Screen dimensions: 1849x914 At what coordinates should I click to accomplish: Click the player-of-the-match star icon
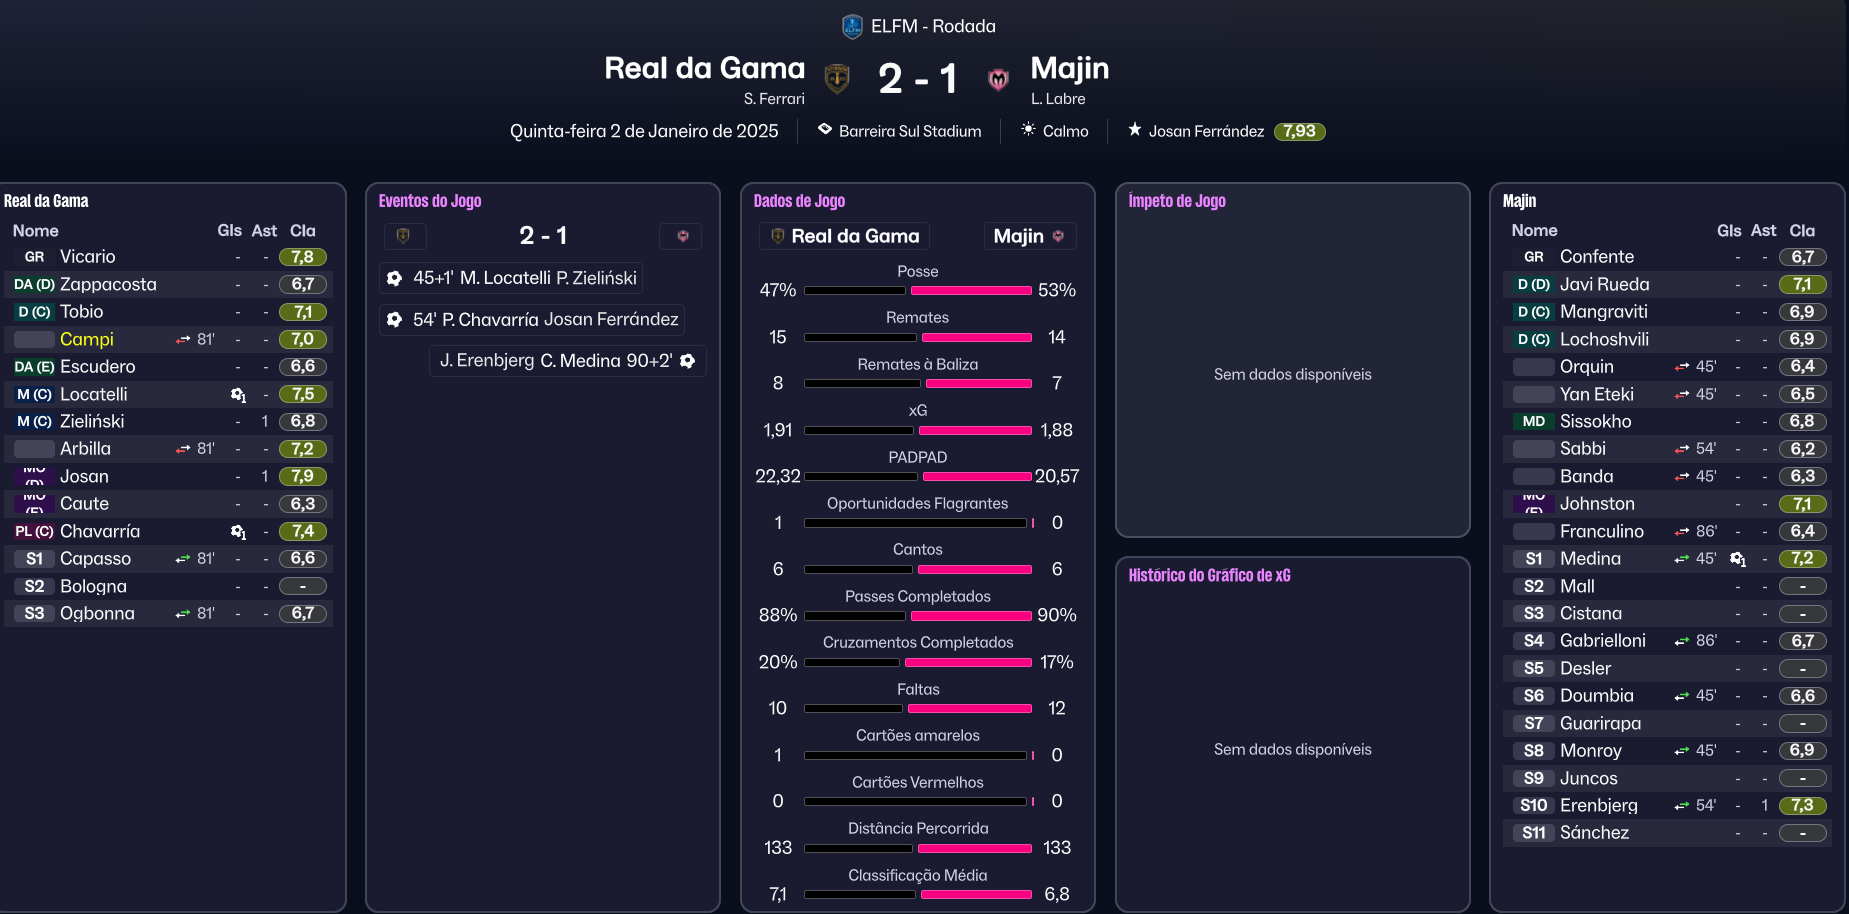click(1135, 130)
